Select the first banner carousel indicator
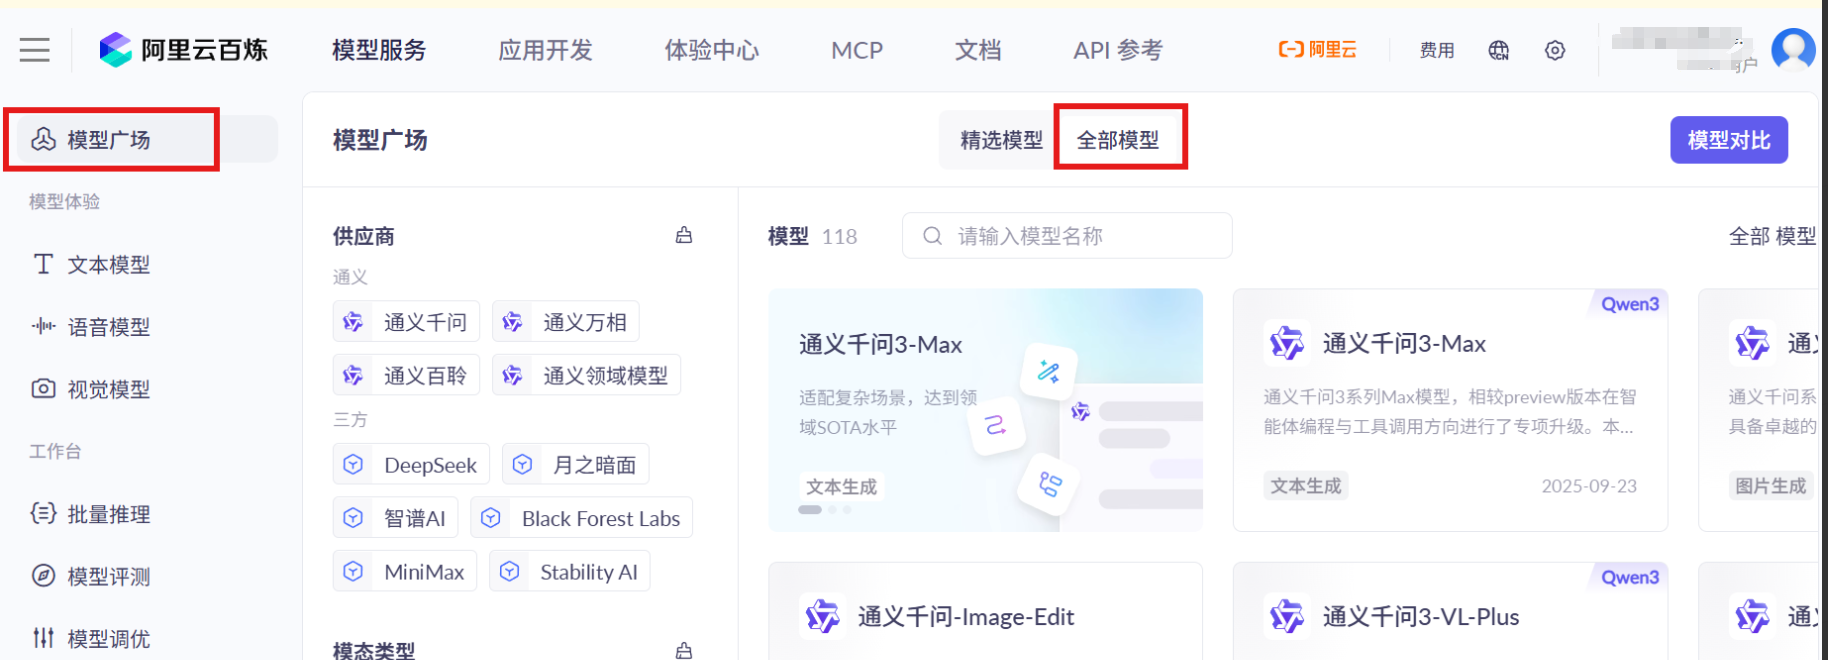 pos(810,510)
